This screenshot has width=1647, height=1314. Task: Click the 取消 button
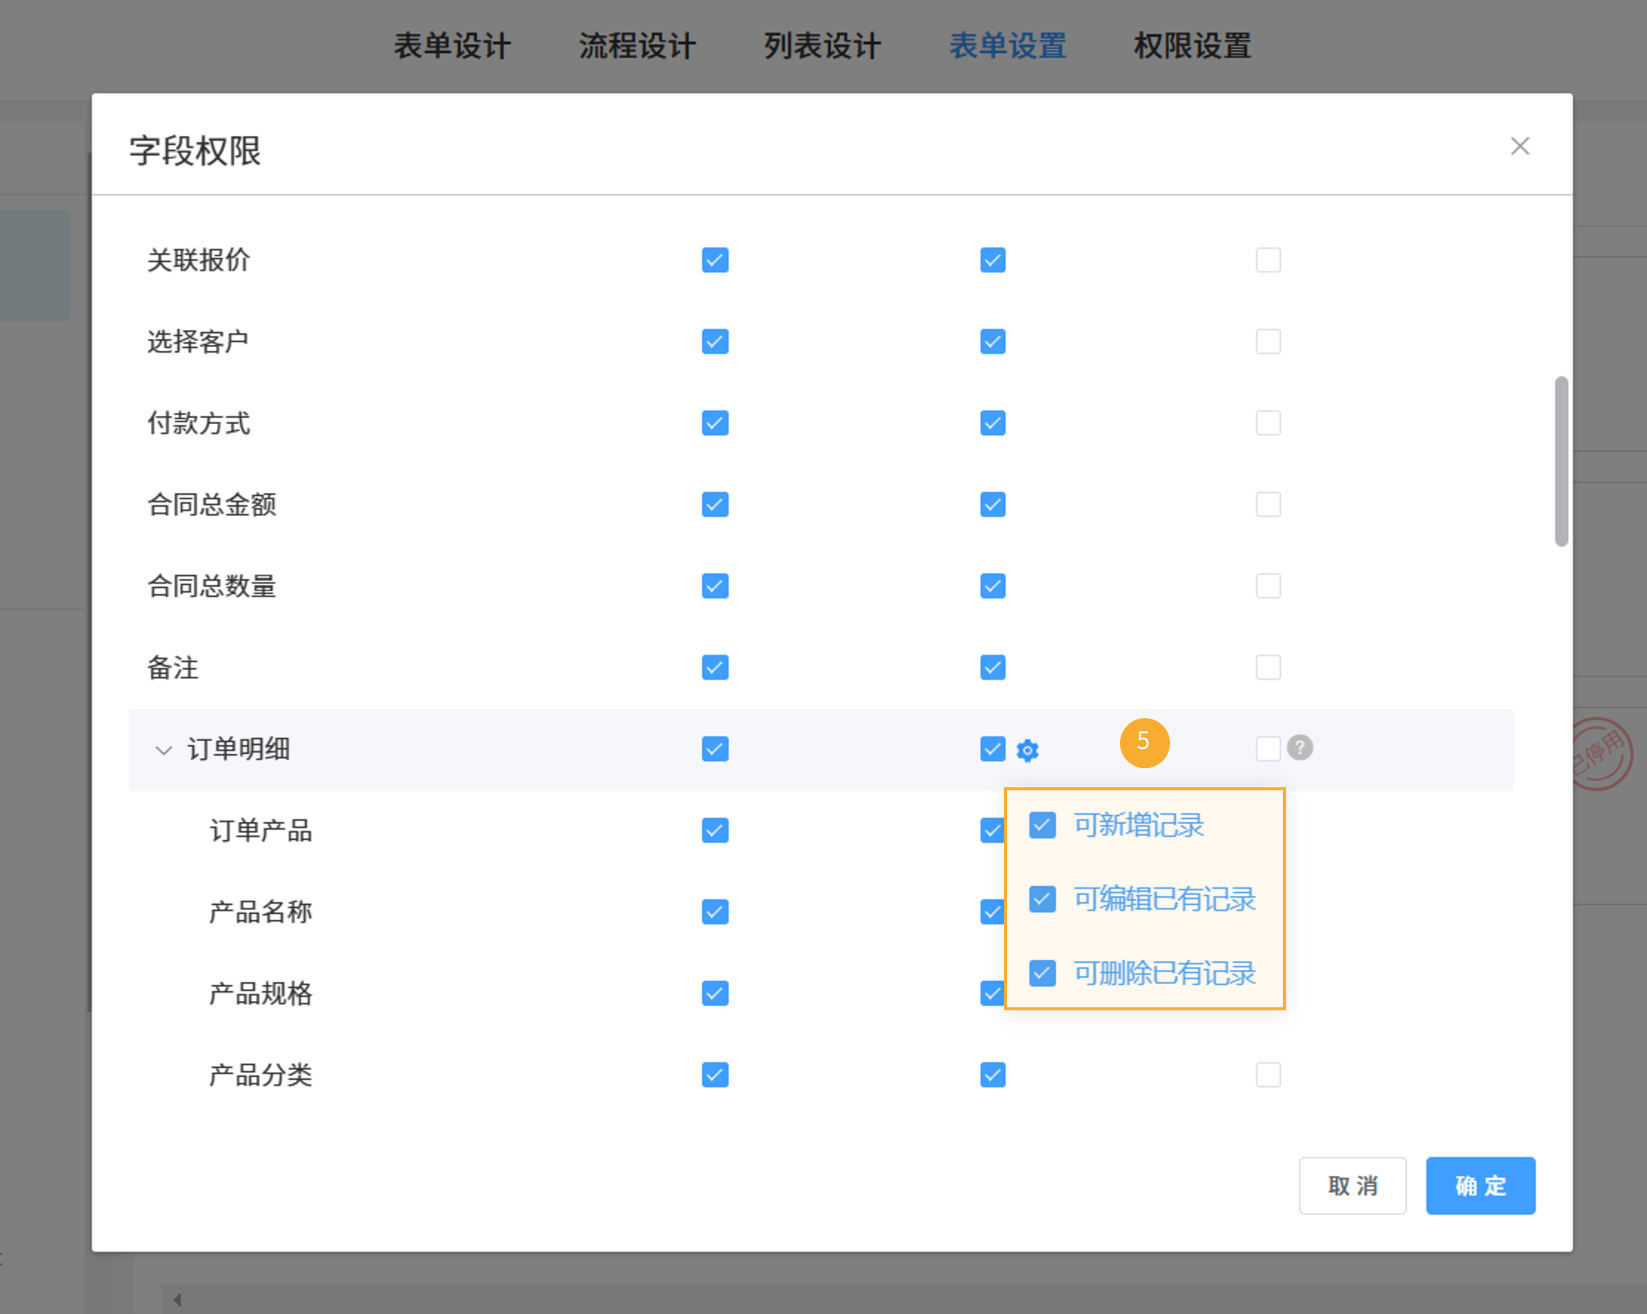click(1353, 1186)
